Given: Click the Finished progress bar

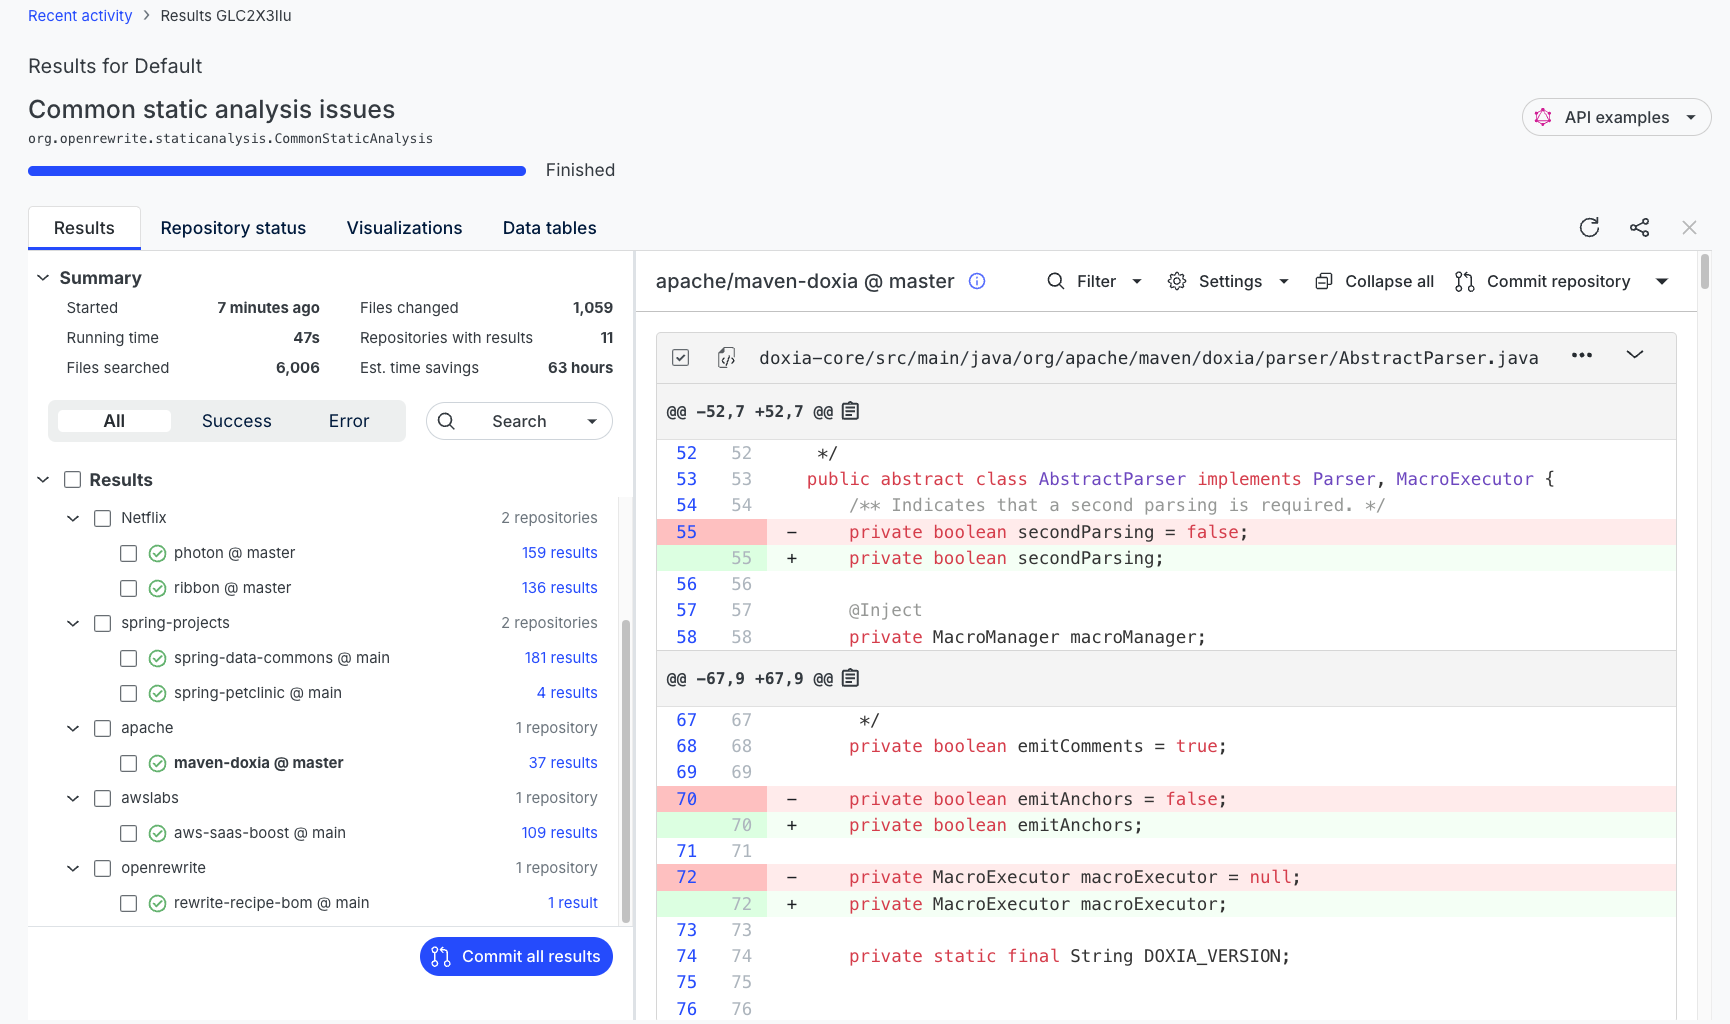Looking at the screenshot, I should click(x=277, y=171).
